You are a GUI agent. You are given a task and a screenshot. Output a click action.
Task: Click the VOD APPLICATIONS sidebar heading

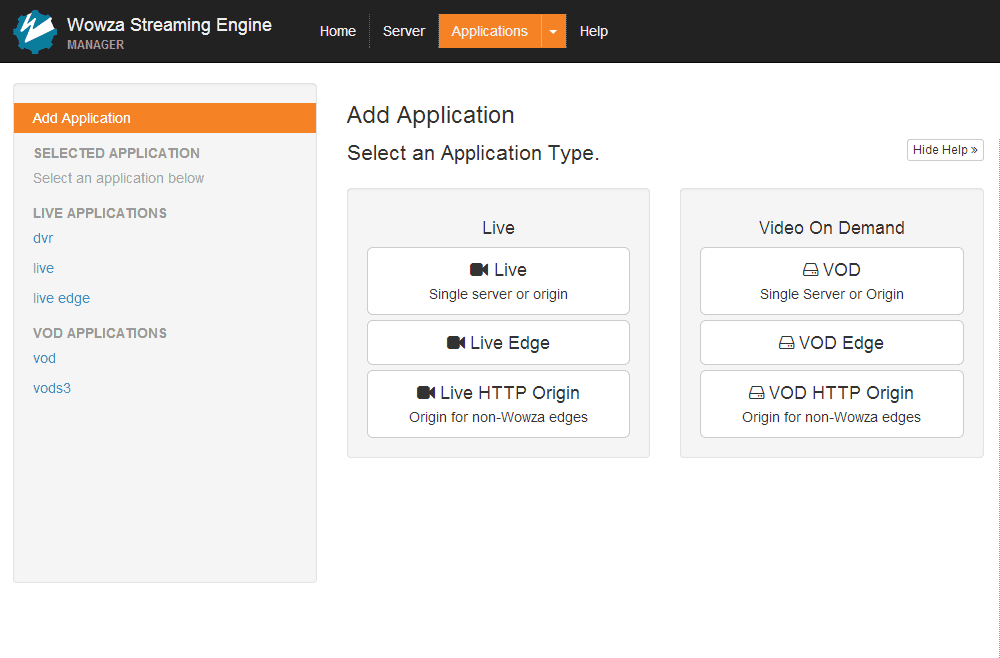point(100,333)
